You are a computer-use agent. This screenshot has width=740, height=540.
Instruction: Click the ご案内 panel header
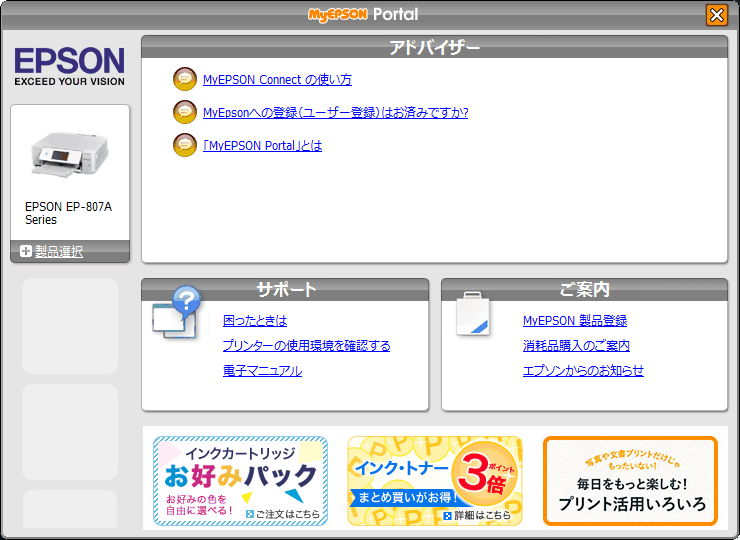point(584,289)
